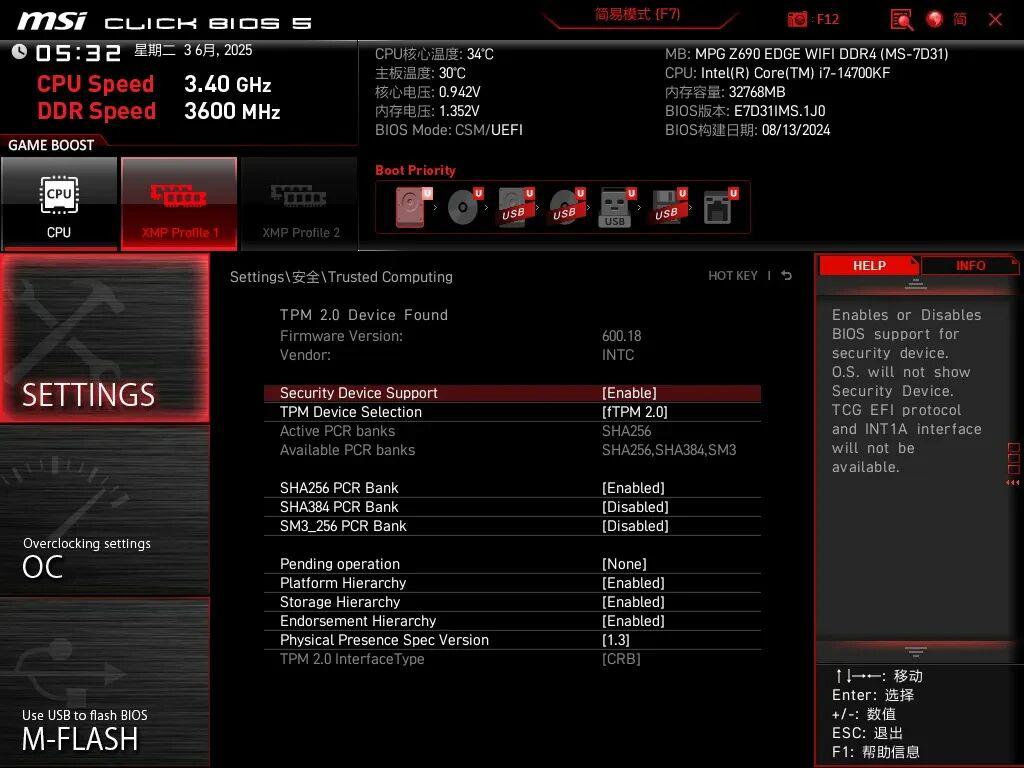
Task: Click the CPU核心温度 34°C reading
Action: click(434, 54)
